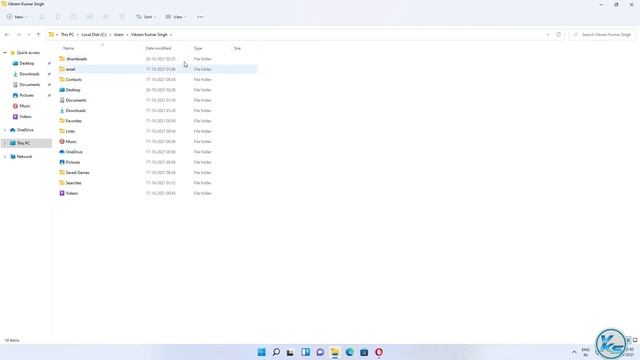Viewport: 640px width, 360px height.
Task: Go back with the back arrow
Action: point(7,35)
